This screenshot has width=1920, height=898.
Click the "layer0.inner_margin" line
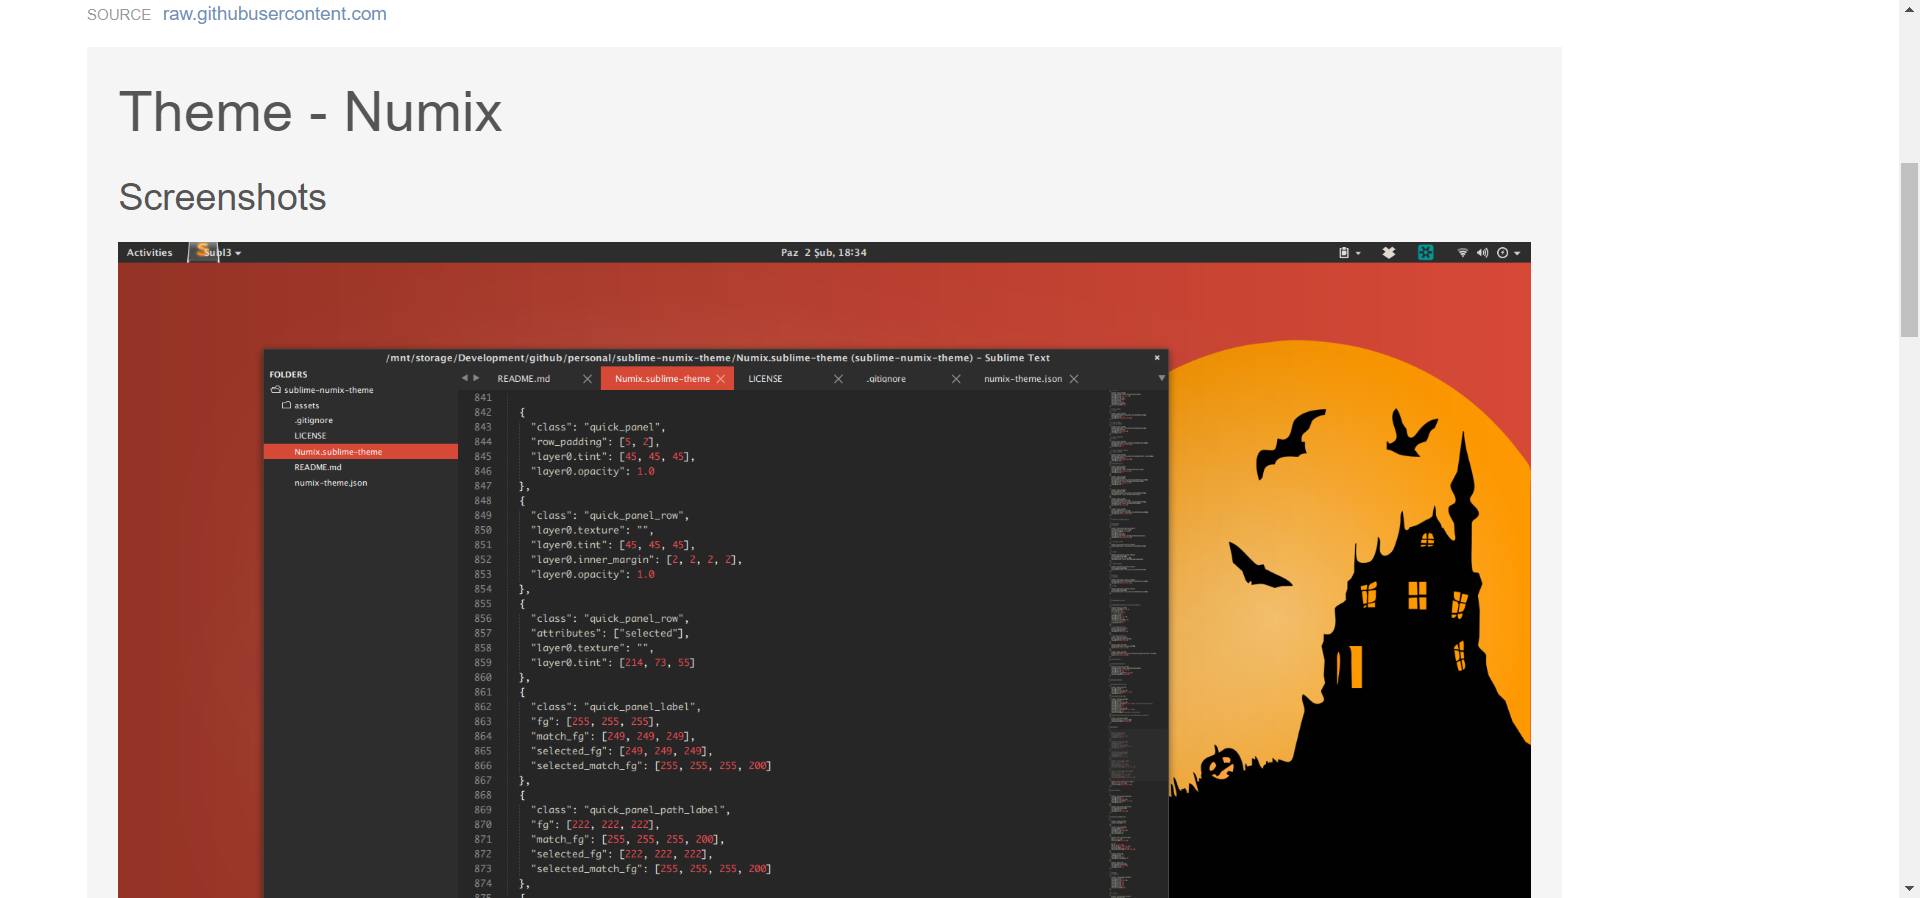(x=636, y=560)
